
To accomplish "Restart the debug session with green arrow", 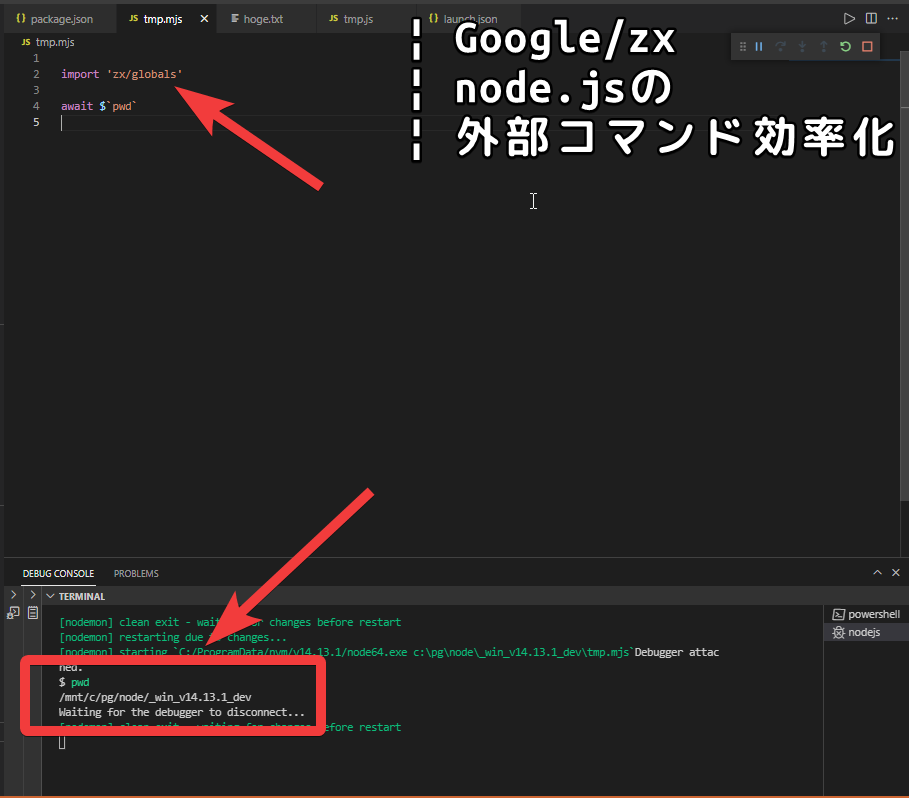I will [x=845, y=47].
